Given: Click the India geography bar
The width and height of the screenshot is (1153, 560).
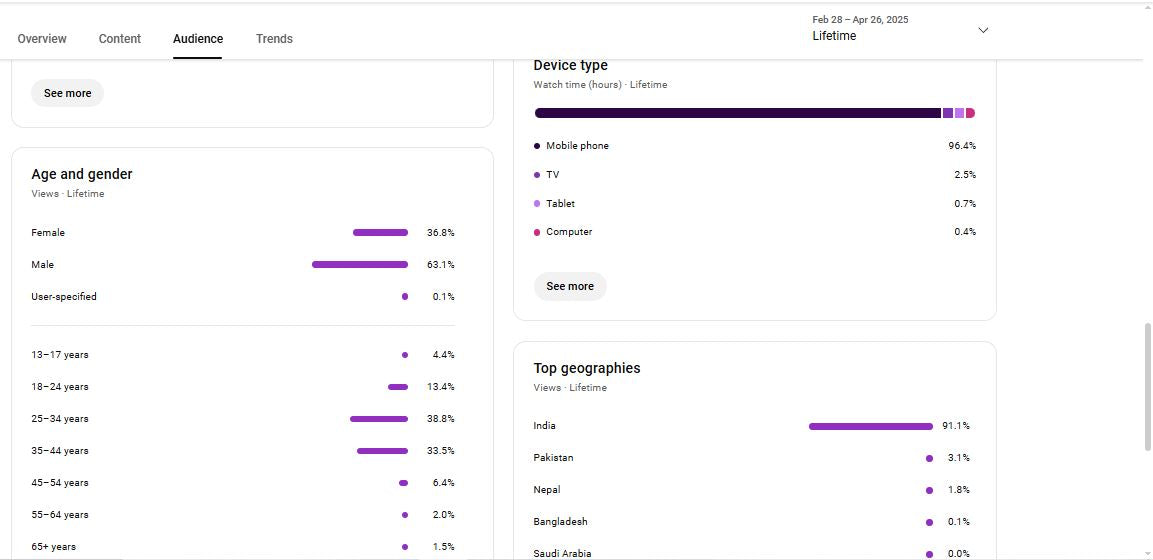Looking at the screenshot, I should pyautogui.click(x=870, y=427).
